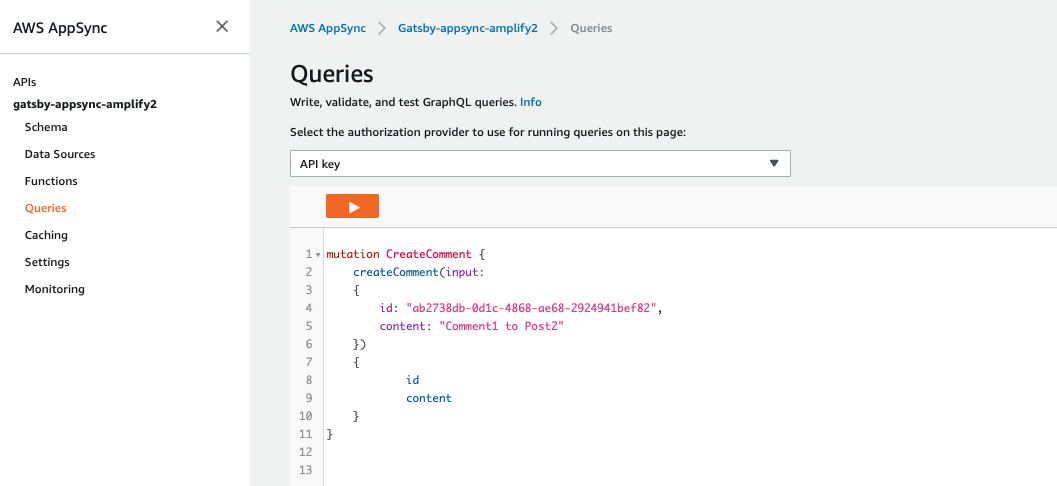Navigate to Monitoring in the sidebar
Image resolution: width=1057 pixels, height=486 pixels.
(x=55, y=289)
